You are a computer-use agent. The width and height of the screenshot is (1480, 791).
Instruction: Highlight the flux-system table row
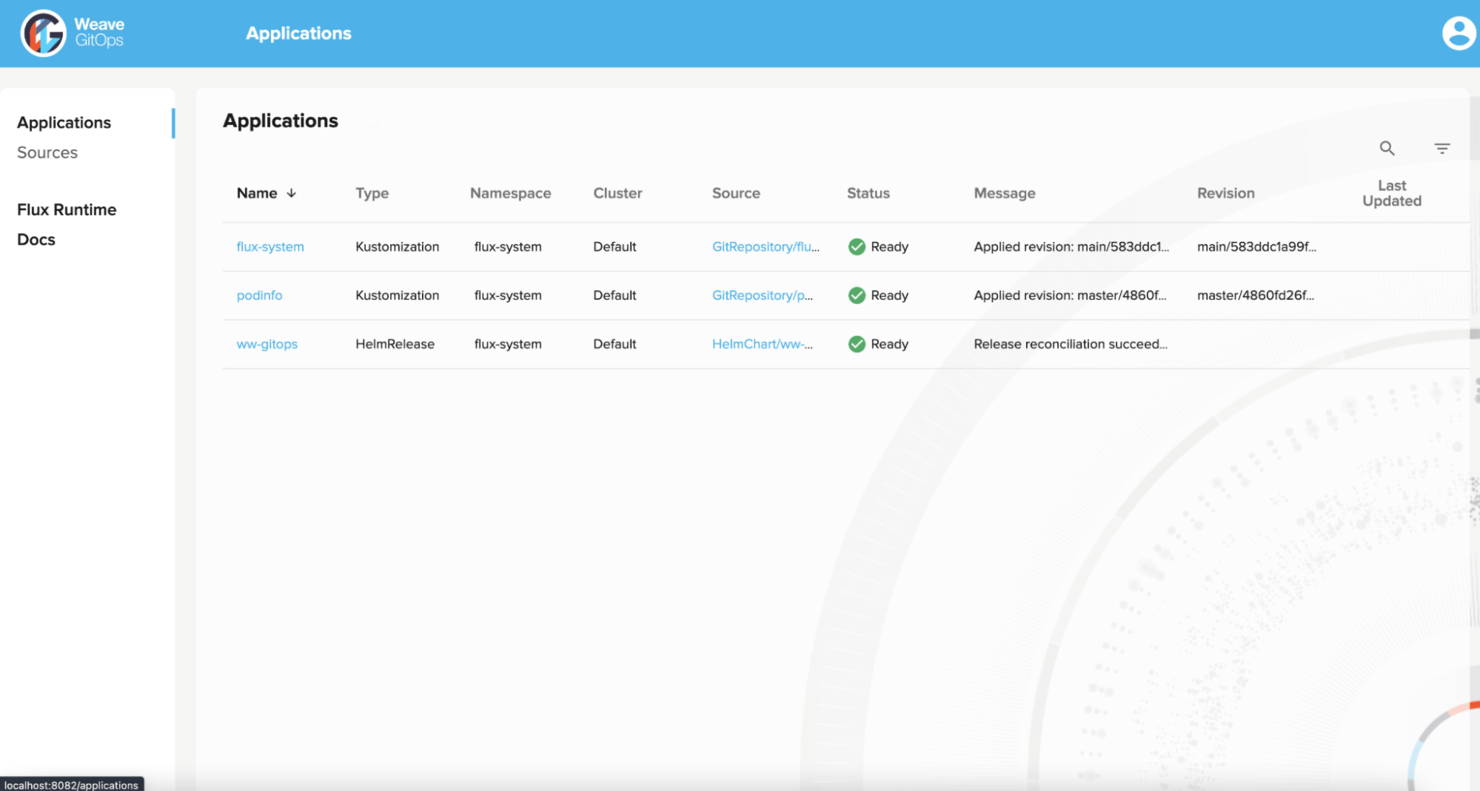700,246
